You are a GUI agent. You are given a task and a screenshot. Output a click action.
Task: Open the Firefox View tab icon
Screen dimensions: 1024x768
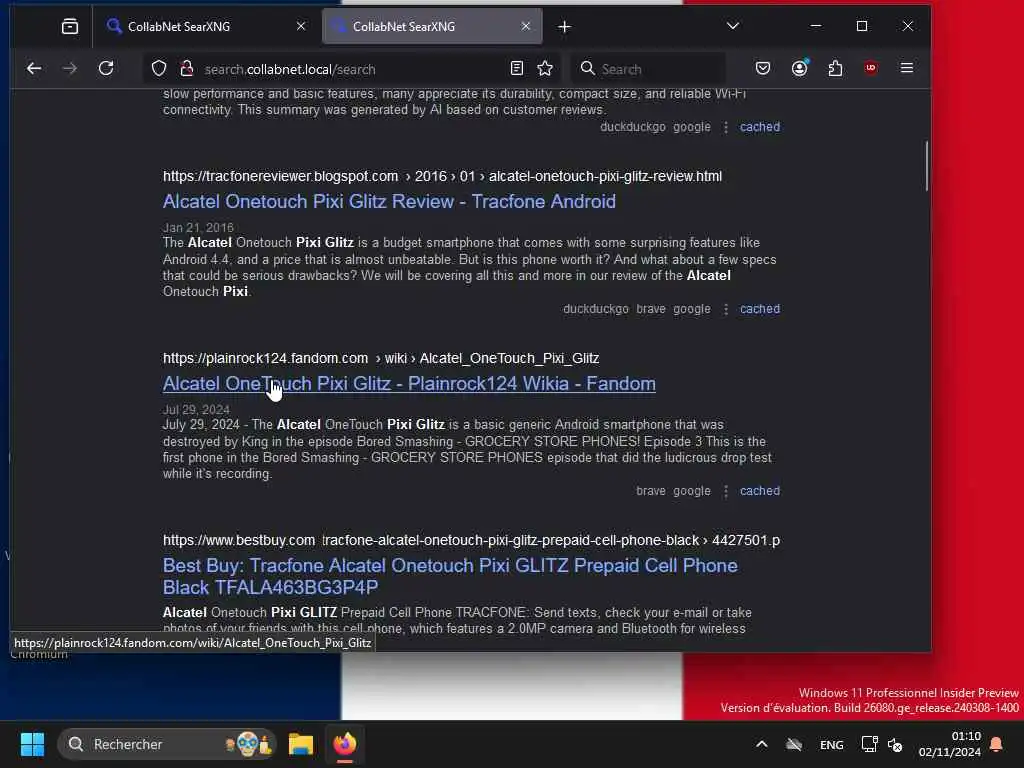coord(69,26)
